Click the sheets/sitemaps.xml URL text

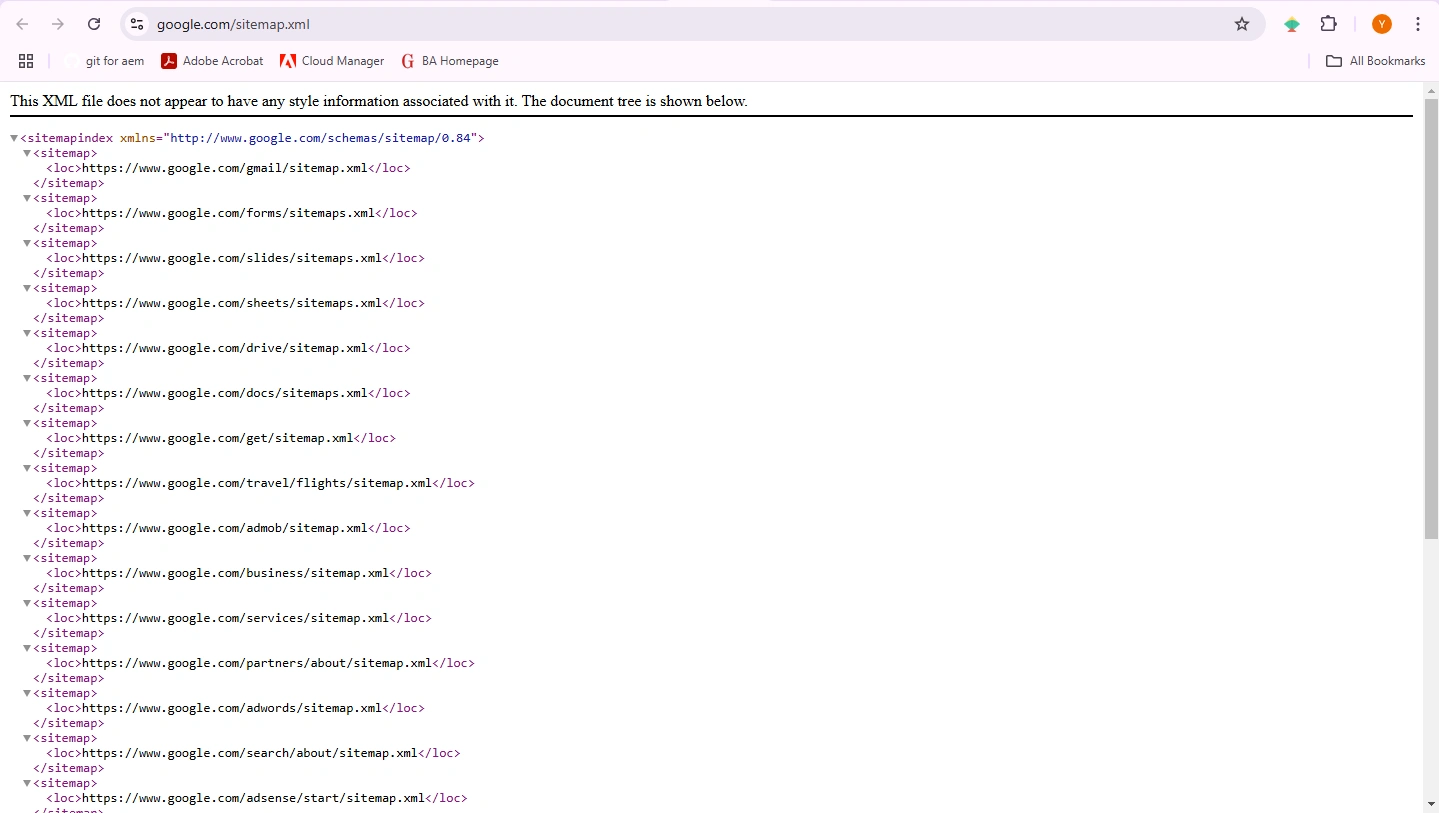click(x=232, y=303)
